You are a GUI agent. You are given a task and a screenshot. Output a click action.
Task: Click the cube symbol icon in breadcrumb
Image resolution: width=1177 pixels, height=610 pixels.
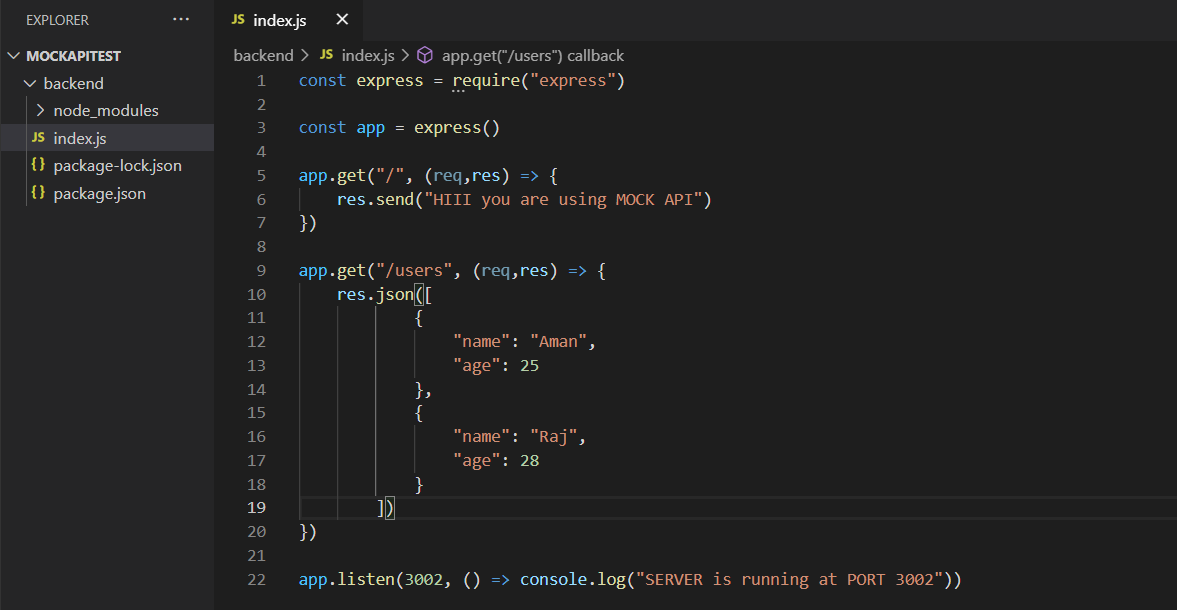coord(425,56)
